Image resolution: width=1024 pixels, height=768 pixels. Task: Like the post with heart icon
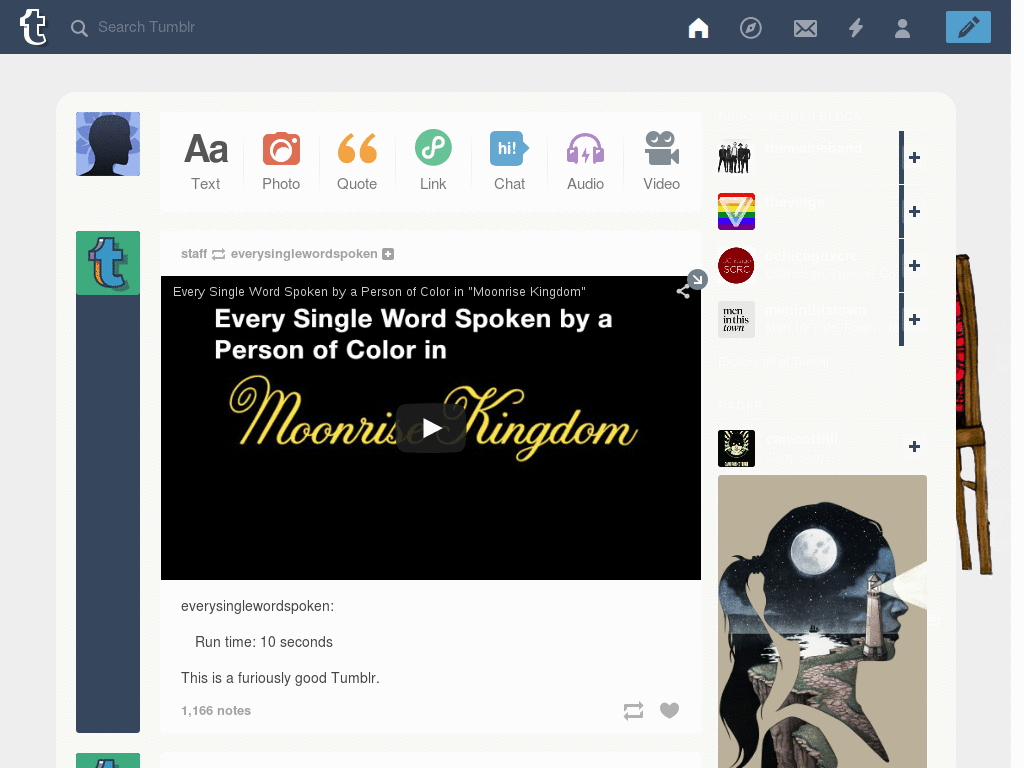click(669, 710)
